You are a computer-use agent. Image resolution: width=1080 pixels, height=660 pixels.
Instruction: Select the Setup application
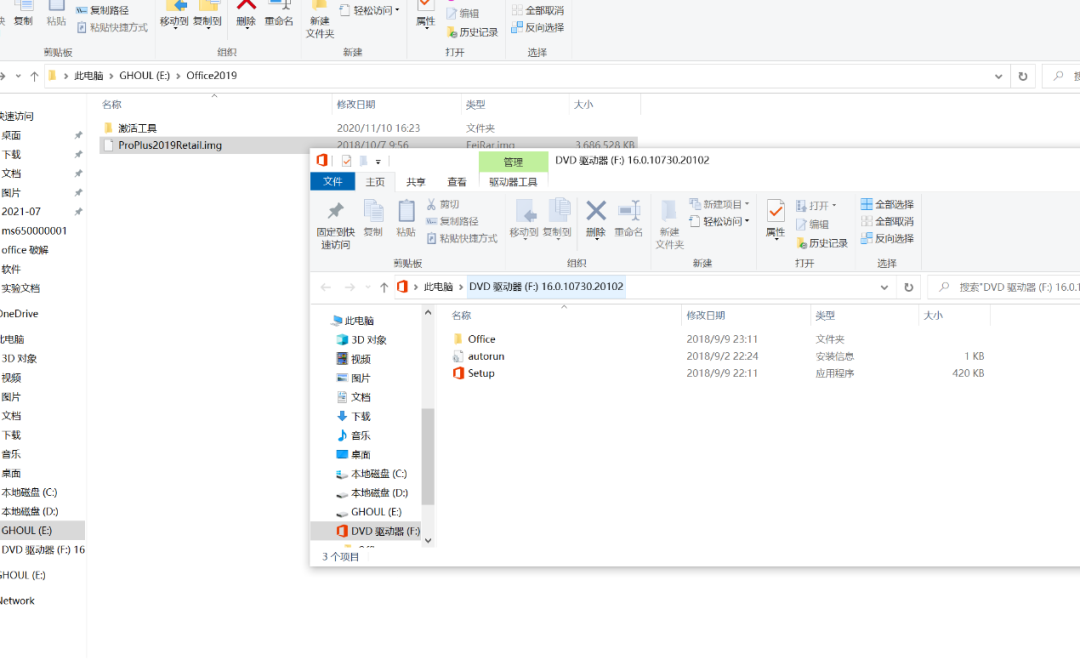point(481,373)
